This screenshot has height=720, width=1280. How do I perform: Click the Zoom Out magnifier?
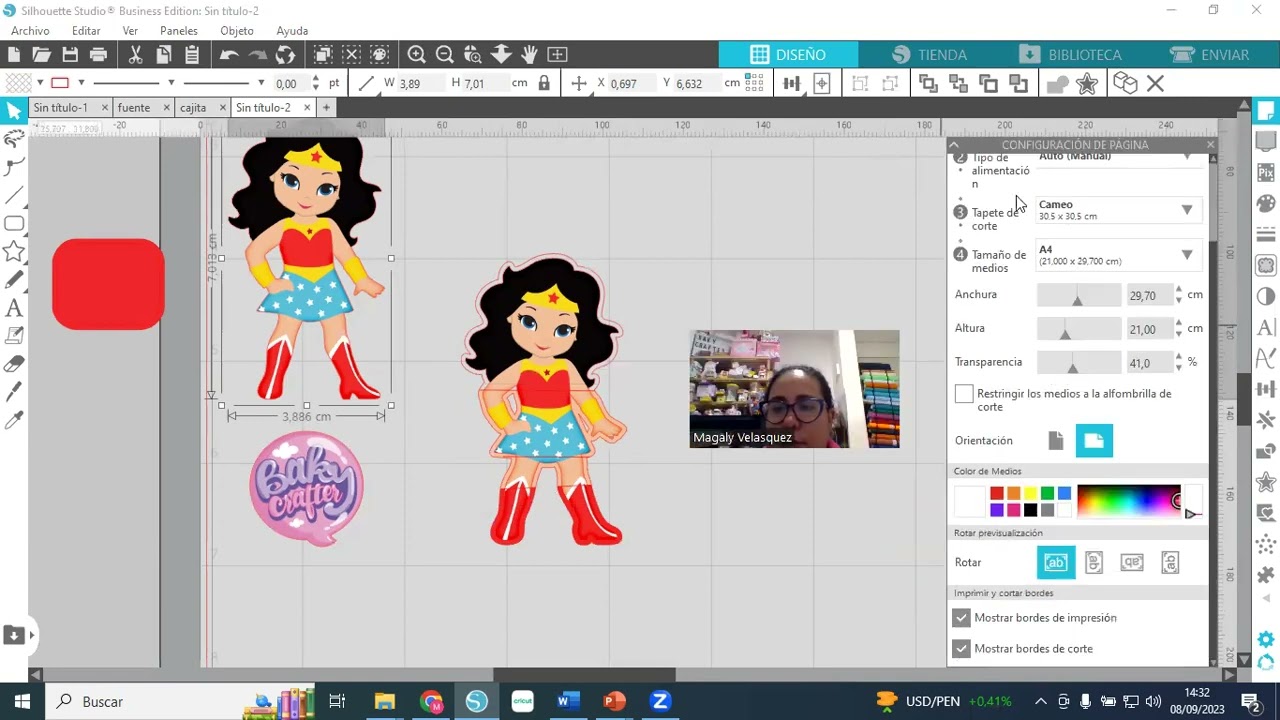pos(445,54)
